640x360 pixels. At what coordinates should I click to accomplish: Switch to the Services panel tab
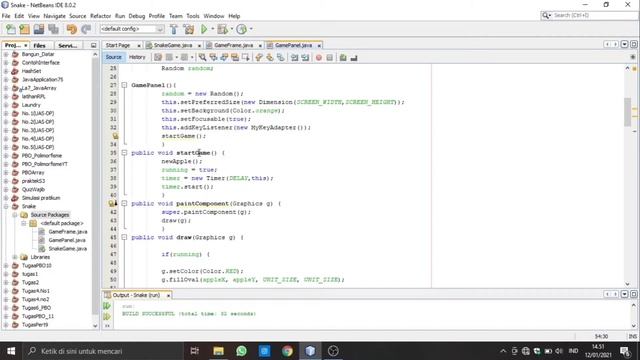[x=68, y=45]
